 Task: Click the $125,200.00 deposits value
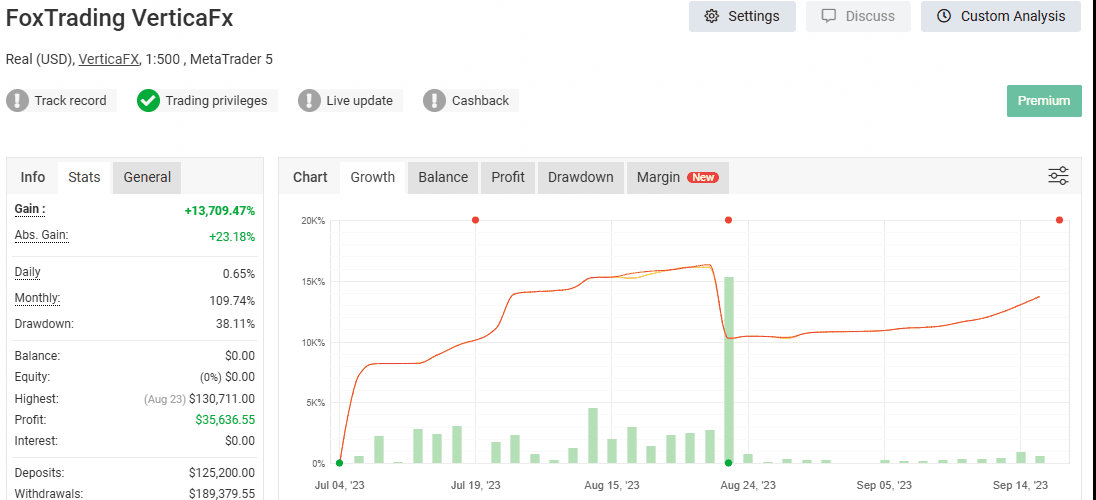(222, 472)
